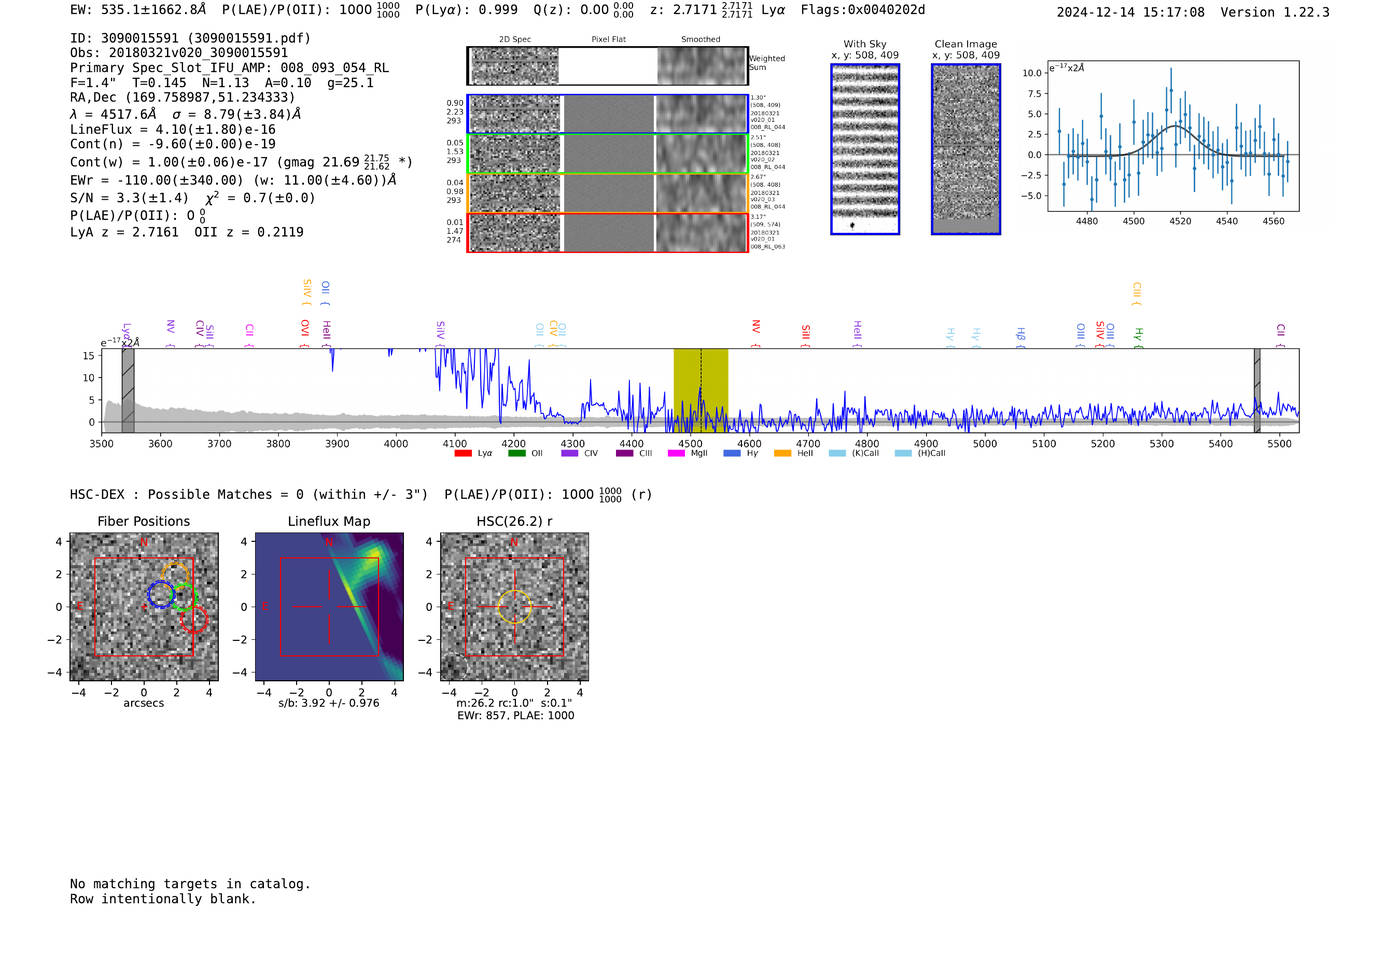
Task: Pick the blue Hγ legend swatch
Action: click(732, 454)
